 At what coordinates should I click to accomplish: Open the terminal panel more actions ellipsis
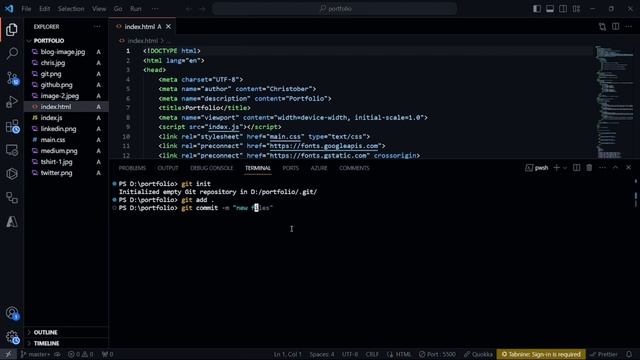602,168
